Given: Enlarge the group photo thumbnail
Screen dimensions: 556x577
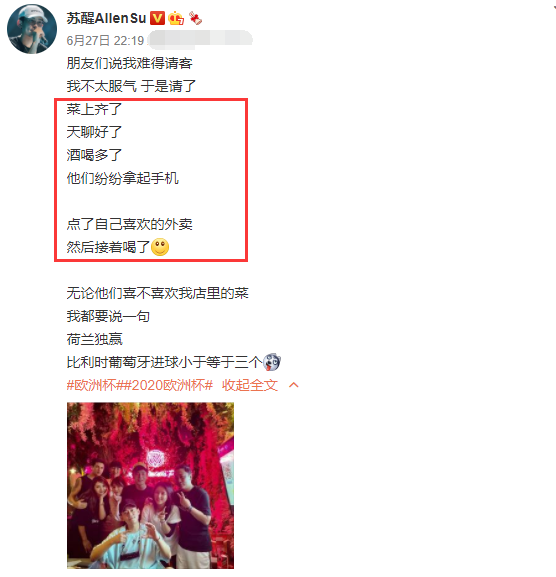Looking at the screenshot, I should click(x=150, y=486).
